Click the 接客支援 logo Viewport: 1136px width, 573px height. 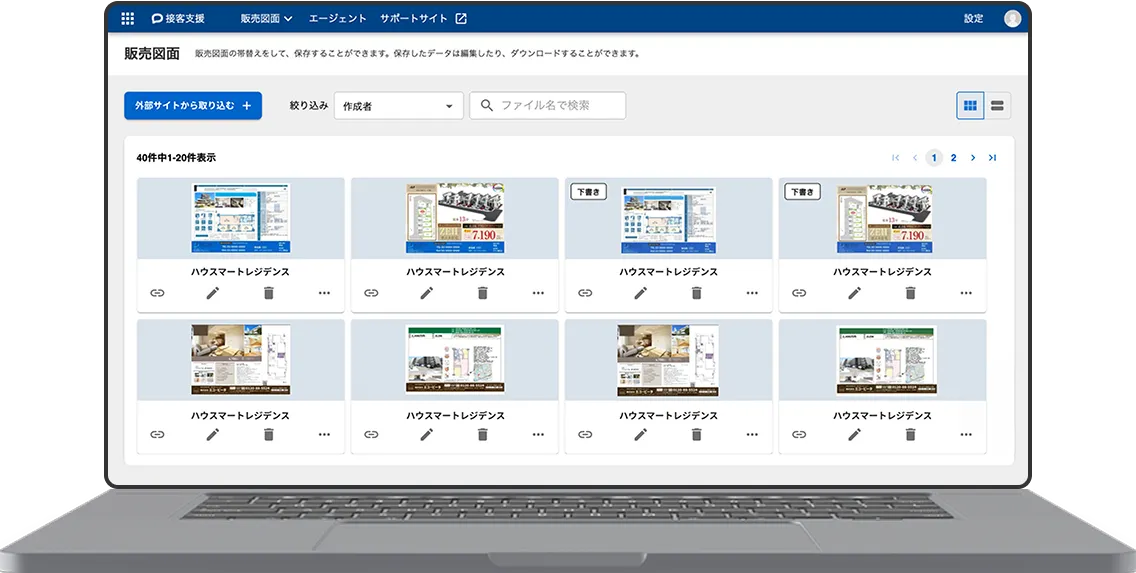[x=178, y=19]
